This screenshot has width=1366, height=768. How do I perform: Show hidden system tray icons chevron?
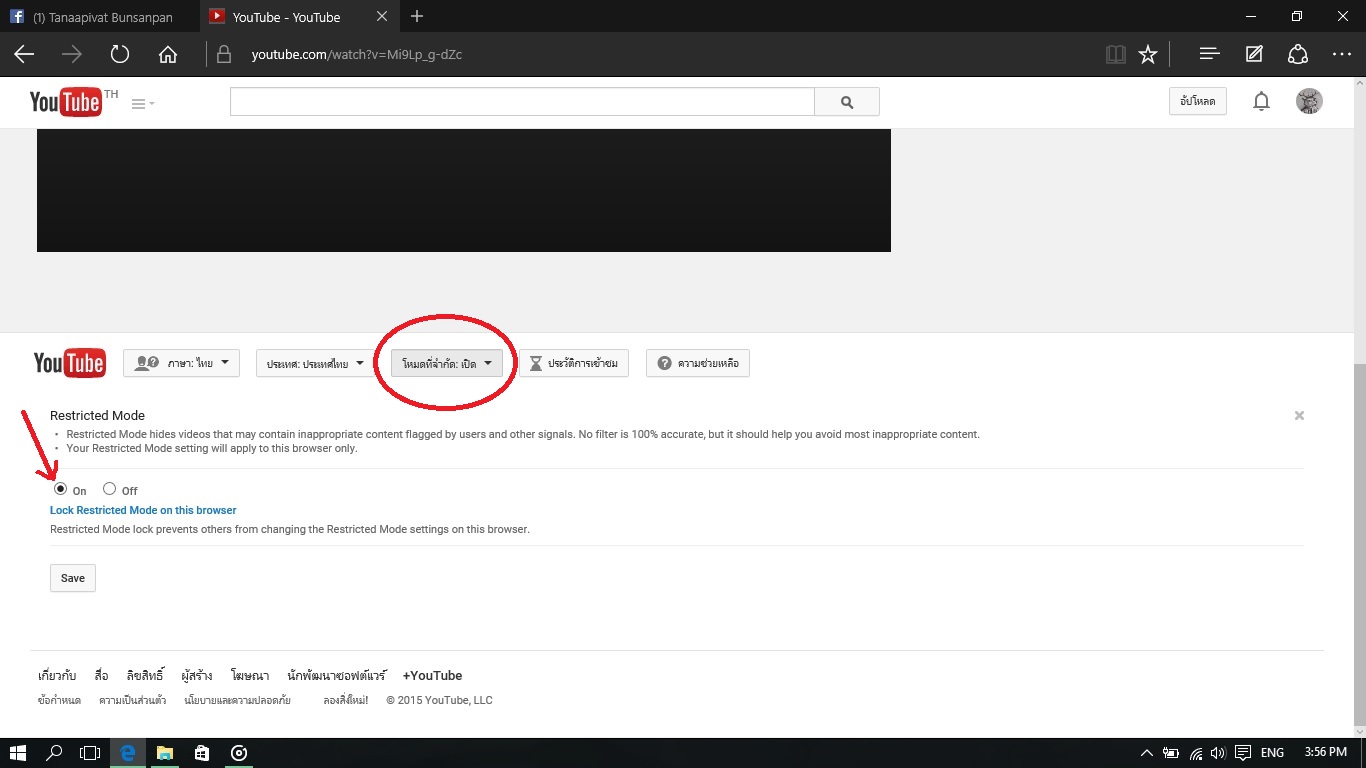tap(1147, 753)
